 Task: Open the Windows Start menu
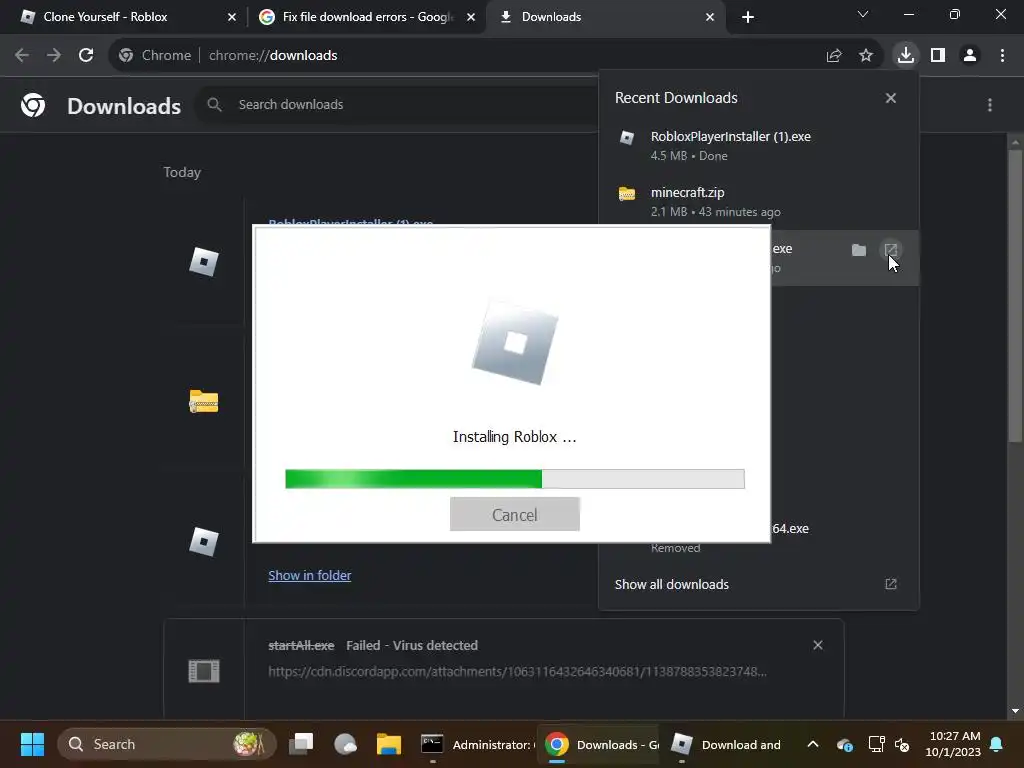pos(32,744)
